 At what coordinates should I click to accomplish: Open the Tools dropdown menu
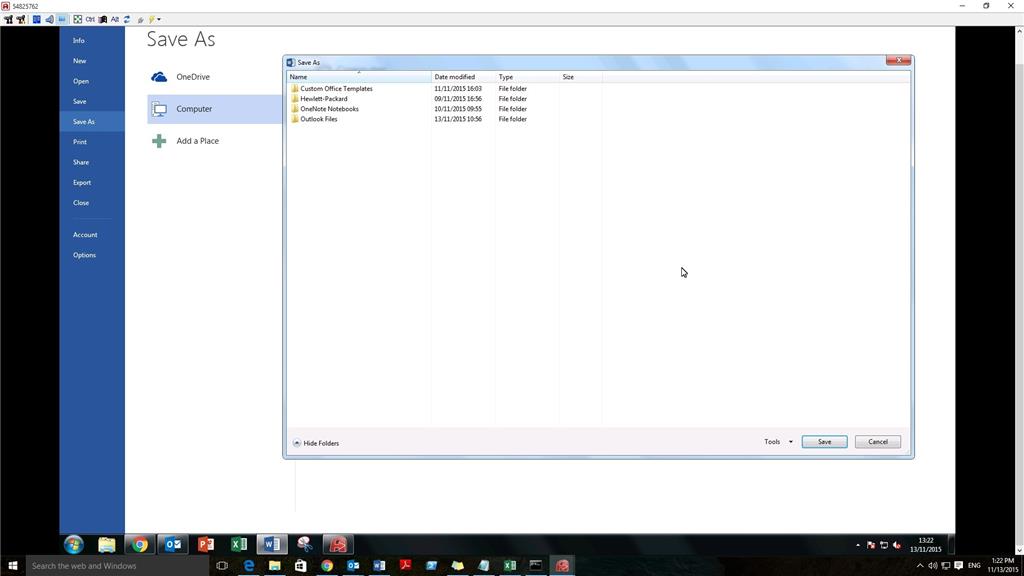[778, 442]
